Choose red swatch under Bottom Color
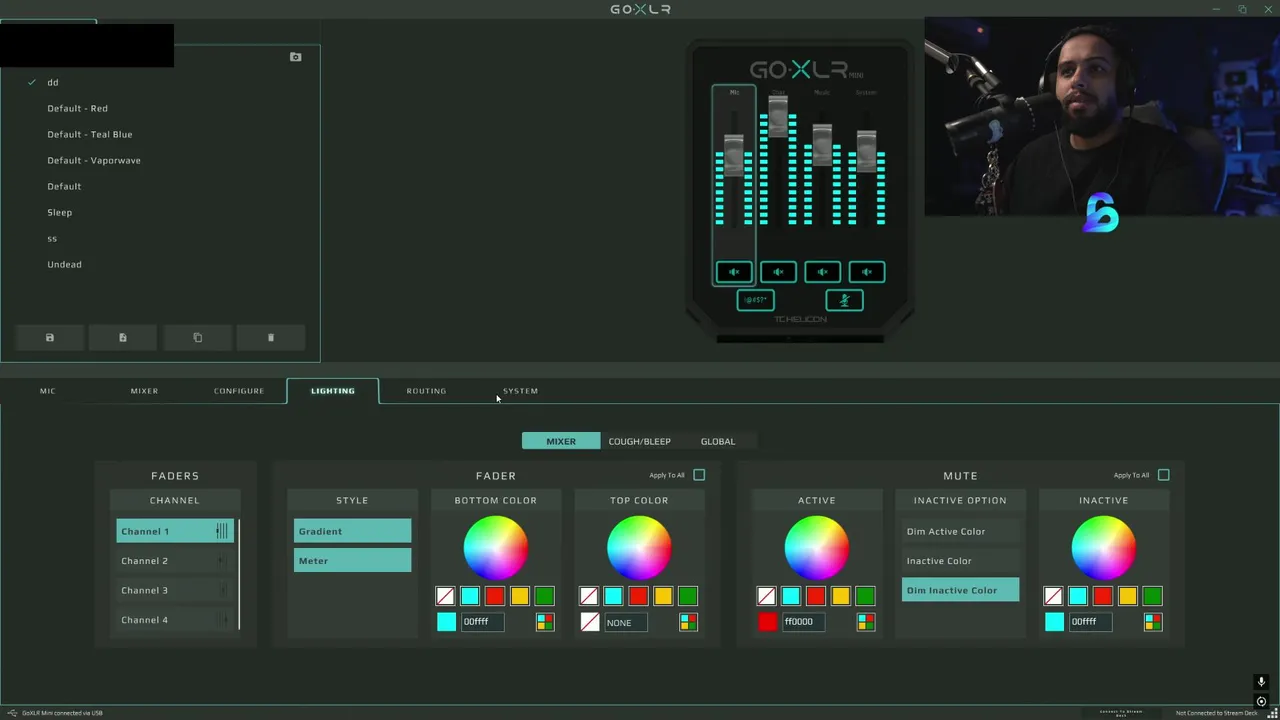The width and height of the screenshot is (1280, 720). click(495, 596)
